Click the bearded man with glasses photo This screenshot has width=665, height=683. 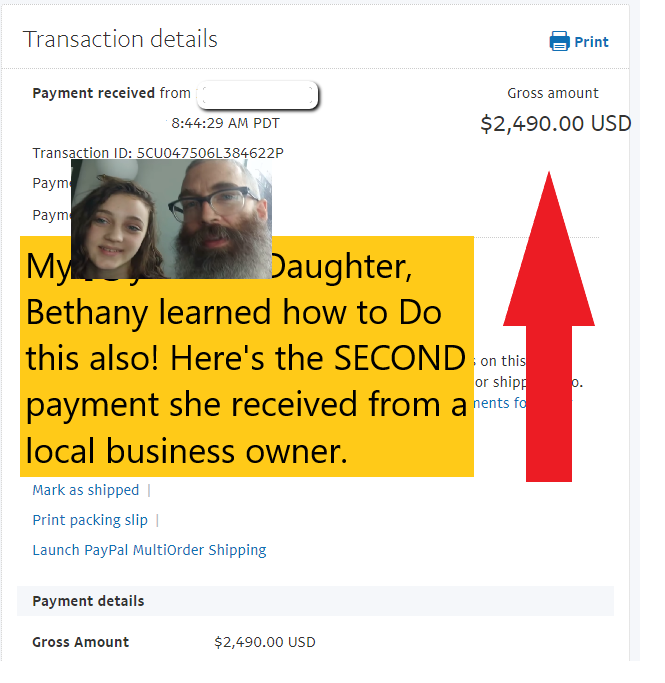[221, 219]
